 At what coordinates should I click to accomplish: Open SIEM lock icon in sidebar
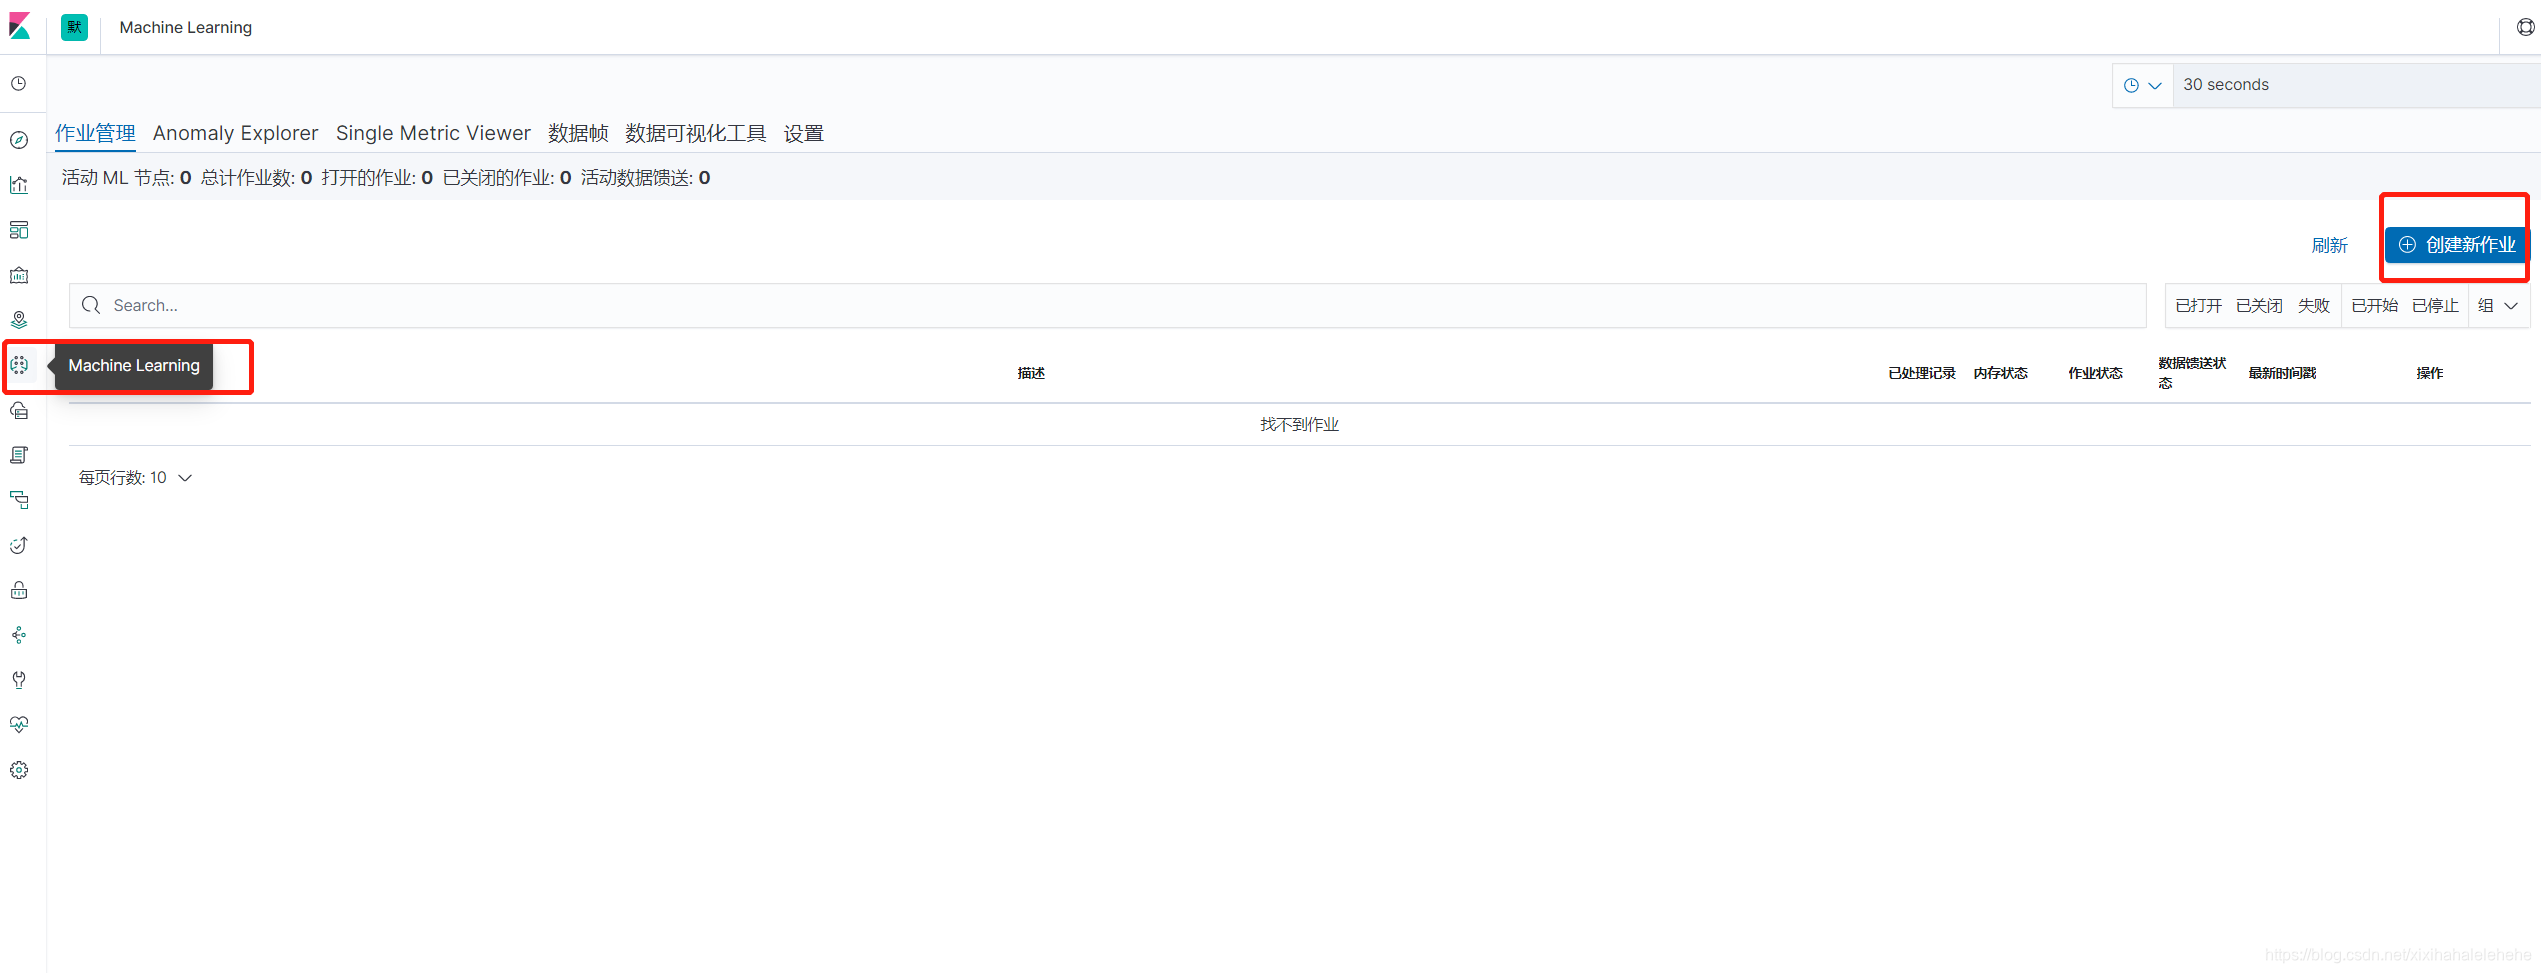pos(19,590)
